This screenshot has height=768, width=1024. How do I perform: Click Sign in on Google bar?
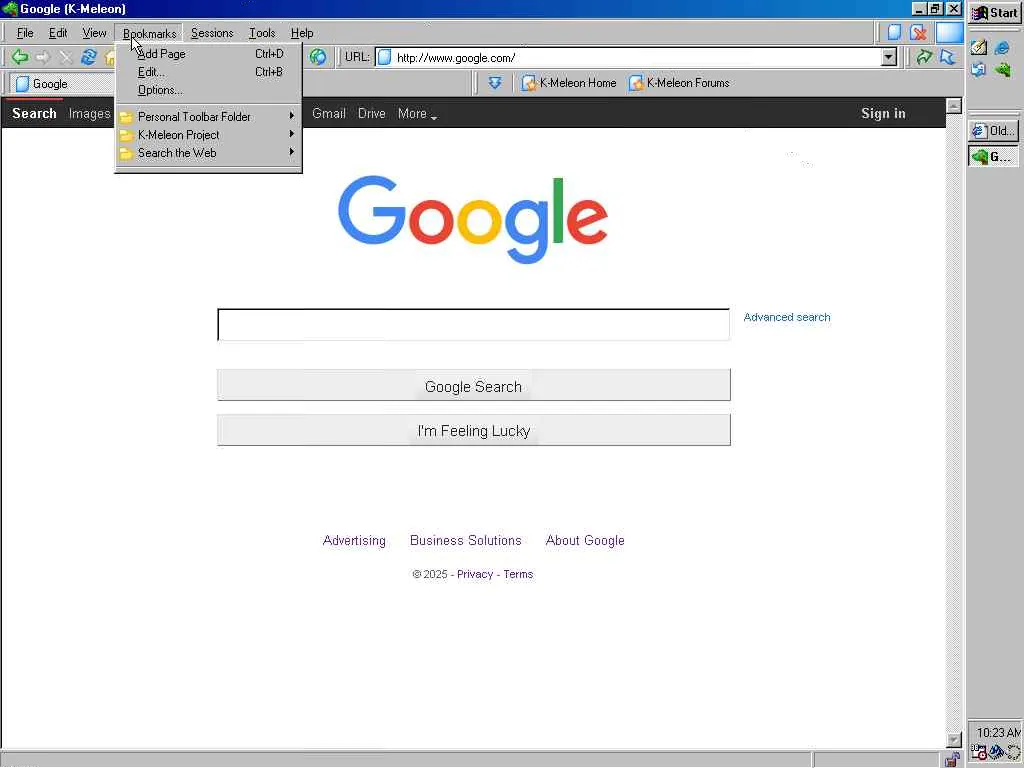click(x=883, y=114)
